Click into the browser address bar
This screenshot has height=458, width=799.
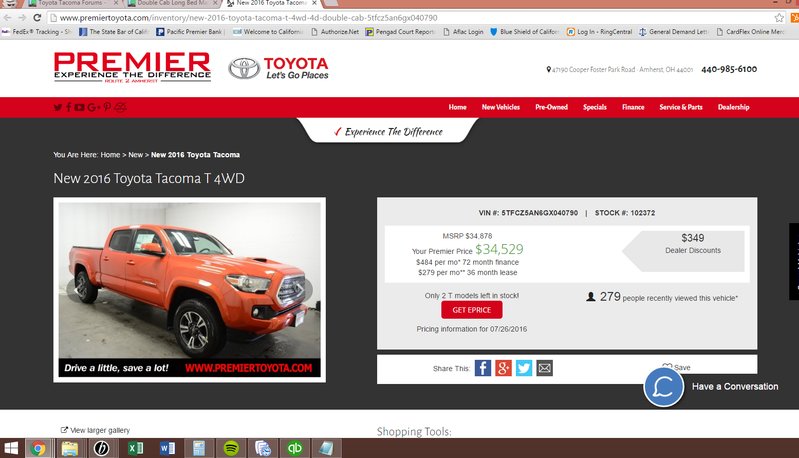(408, 18)
